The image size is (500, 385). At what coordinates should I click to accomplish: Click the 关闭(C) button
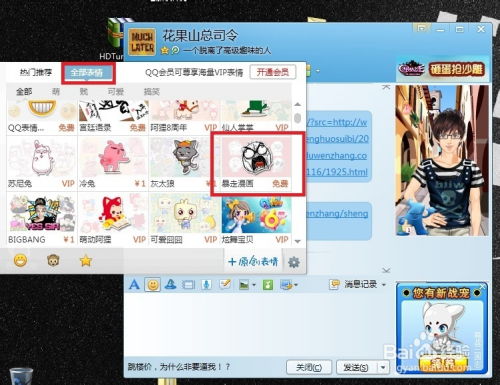[309, 367]
